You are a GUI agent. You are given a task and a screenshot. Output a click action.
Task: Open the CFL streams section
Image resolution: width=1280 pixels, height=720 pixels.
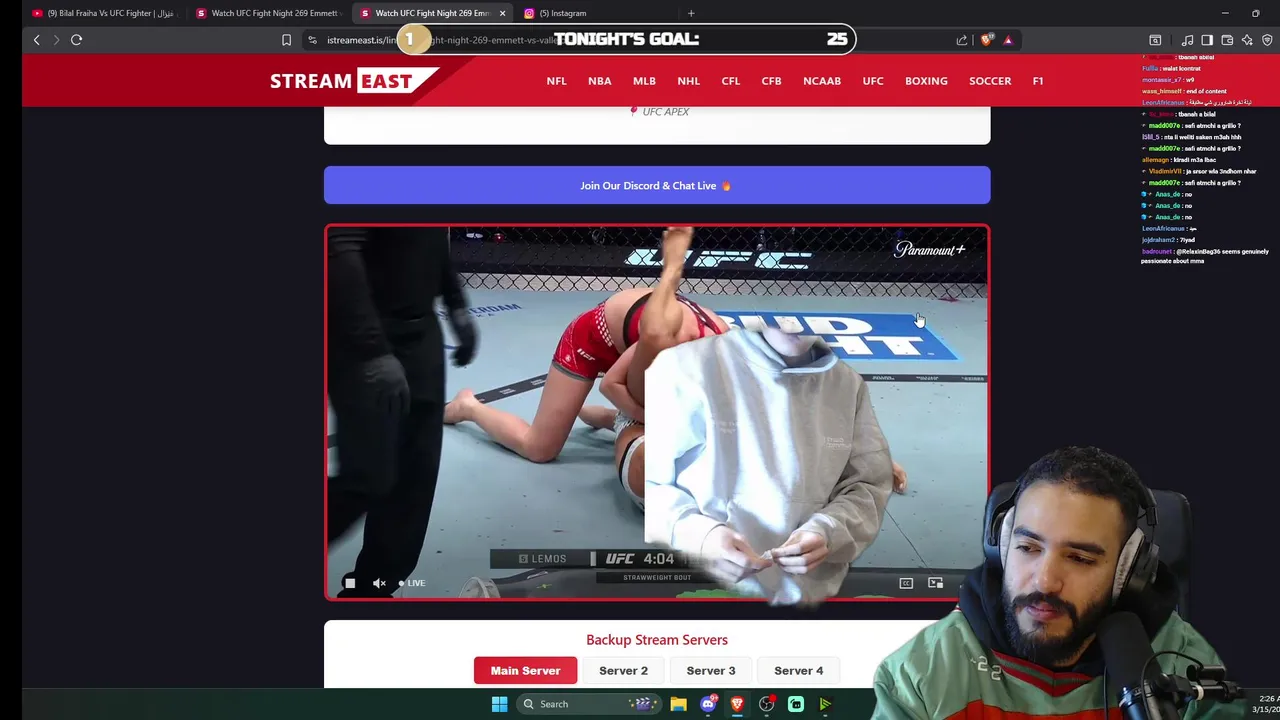click(x=731, y=81)
